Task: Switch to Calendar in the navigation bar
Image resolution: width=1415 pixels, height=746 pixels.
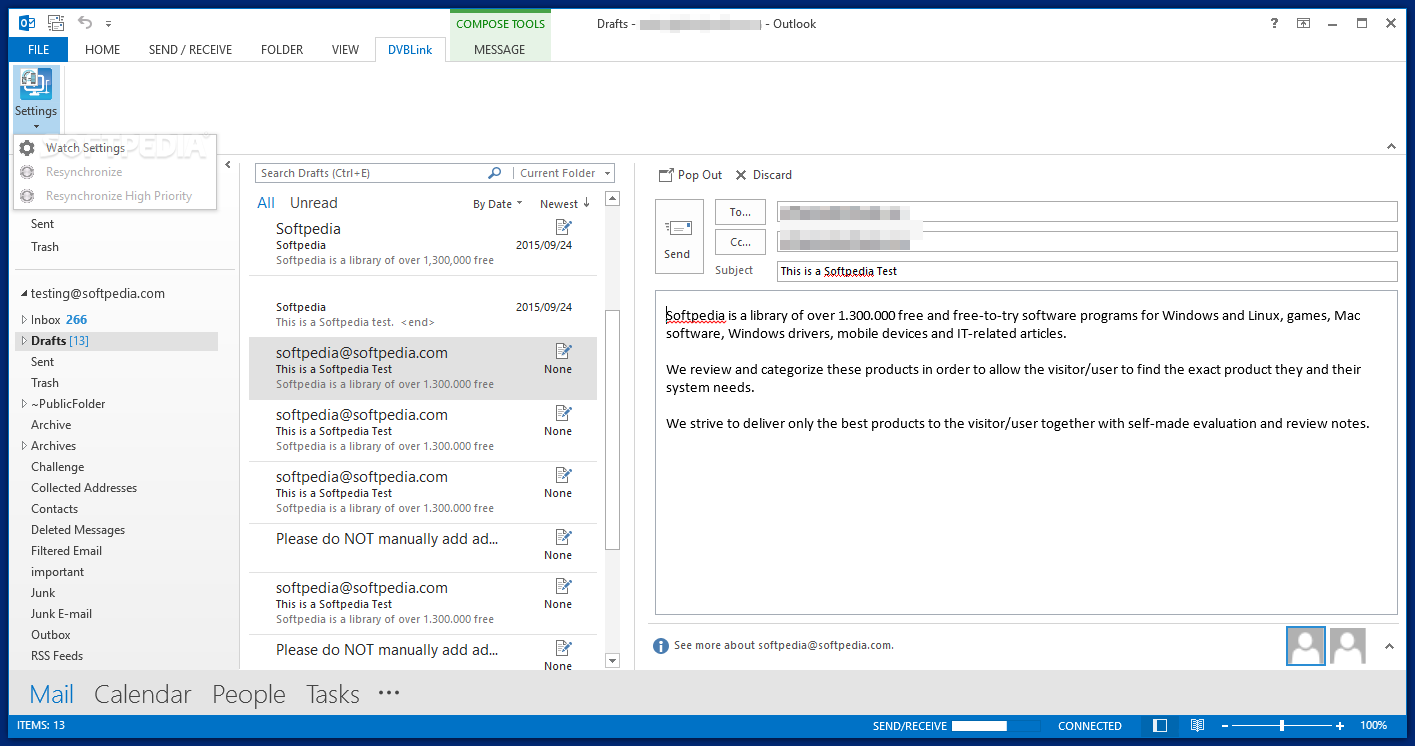Action: pyautogui.click(x=143, y=694)
